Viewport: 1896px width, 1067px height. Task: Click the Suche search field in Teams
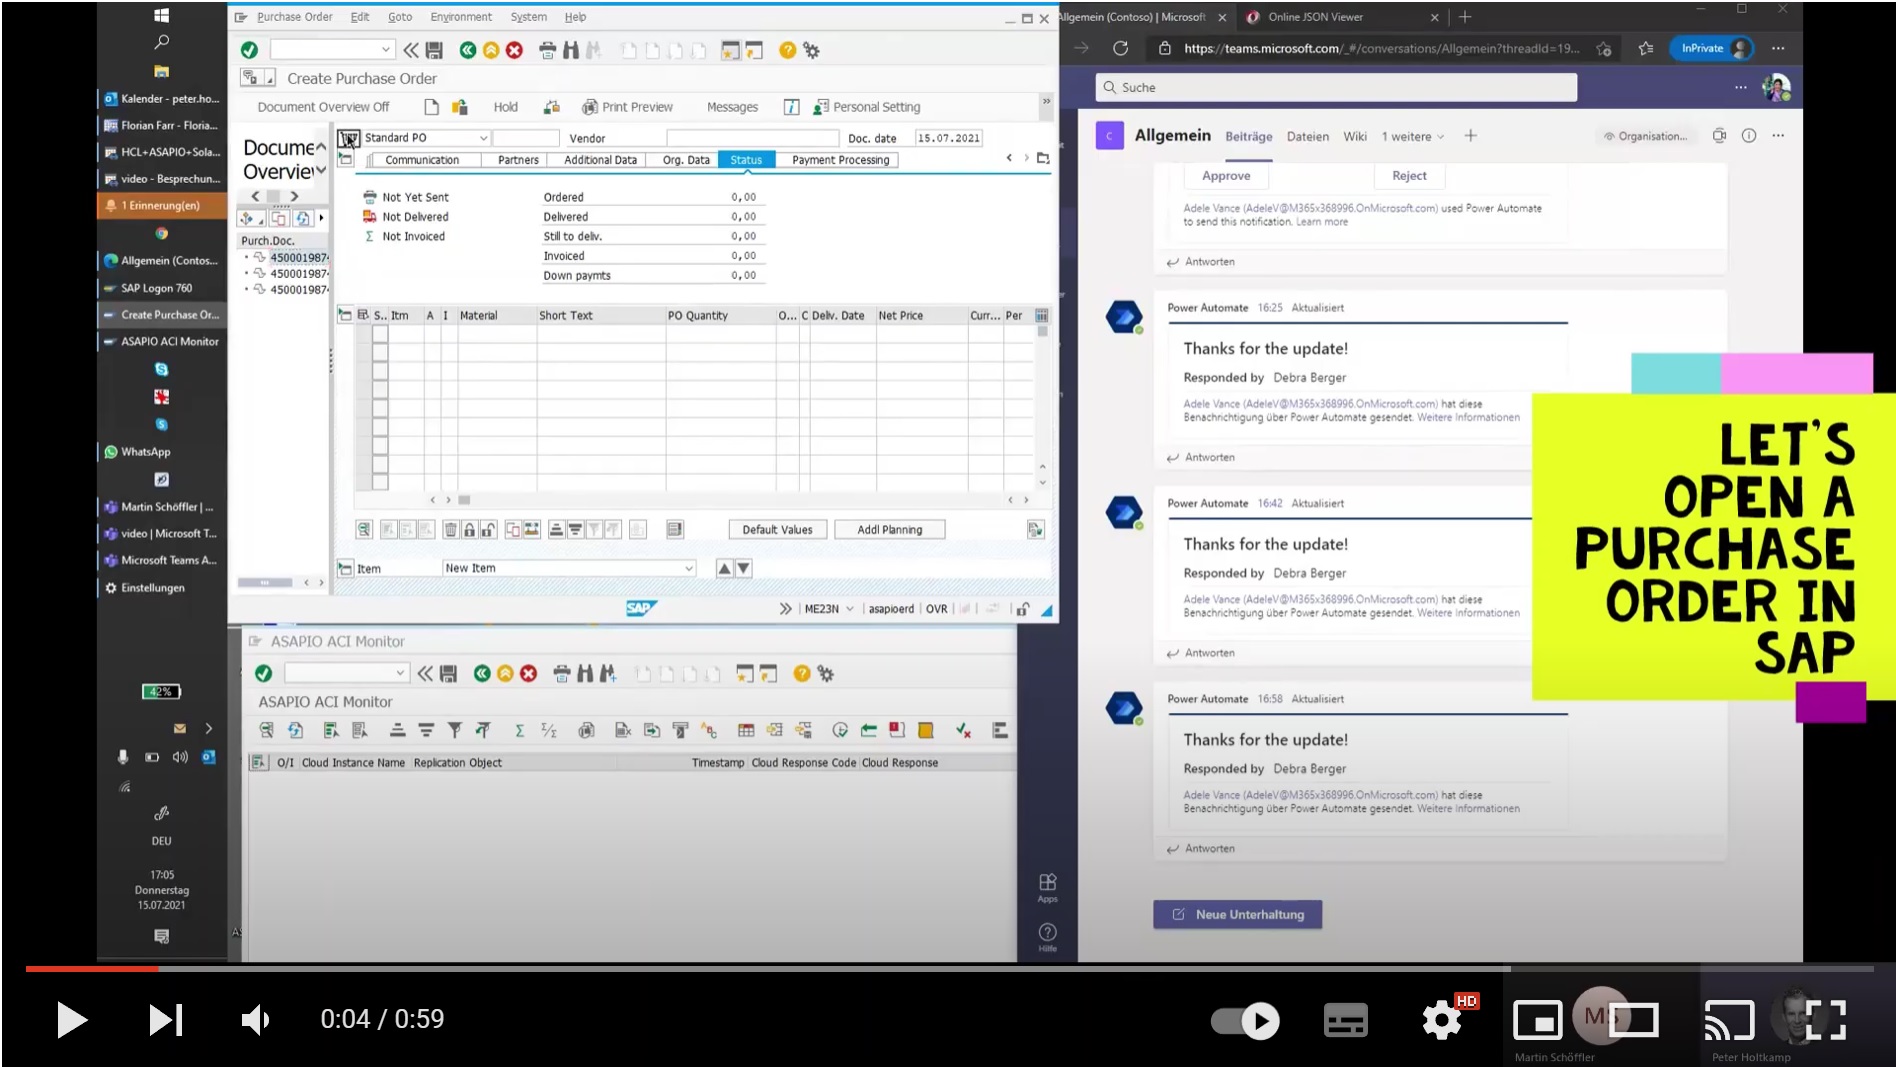tap(1335, 87)
